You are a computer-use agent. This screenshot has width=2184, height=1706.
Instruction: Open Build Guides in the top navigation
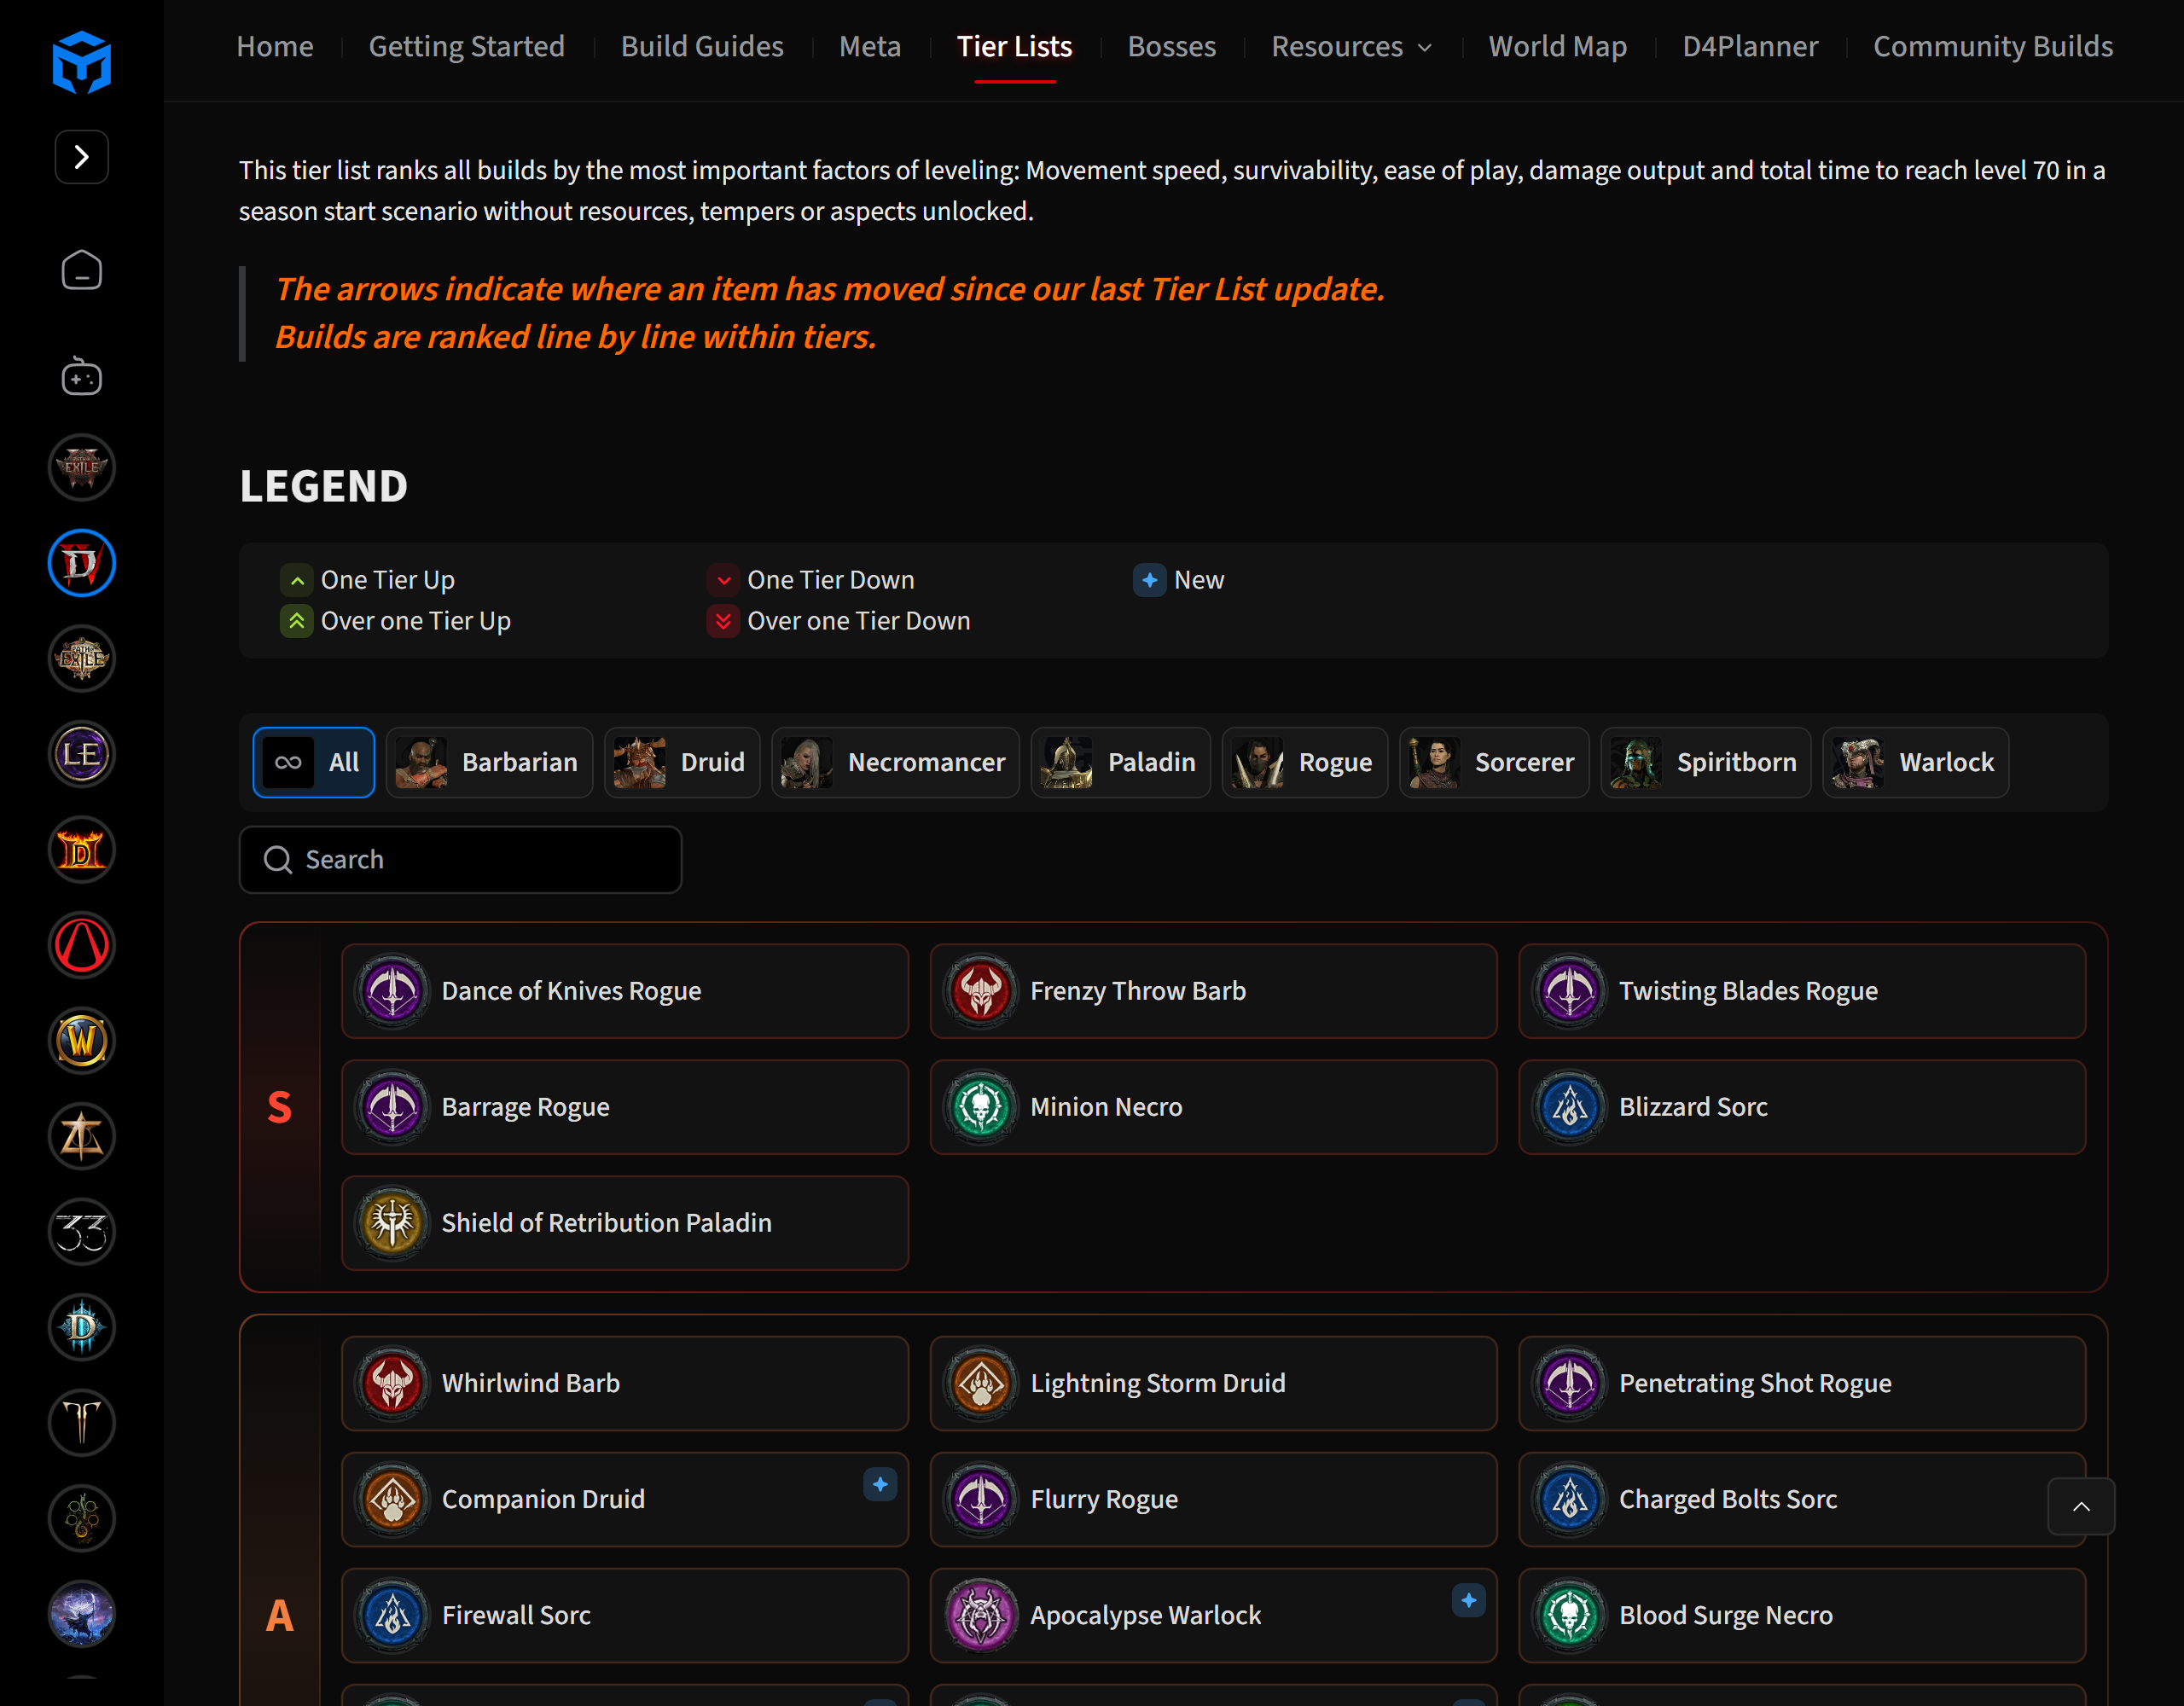[702, 46]
